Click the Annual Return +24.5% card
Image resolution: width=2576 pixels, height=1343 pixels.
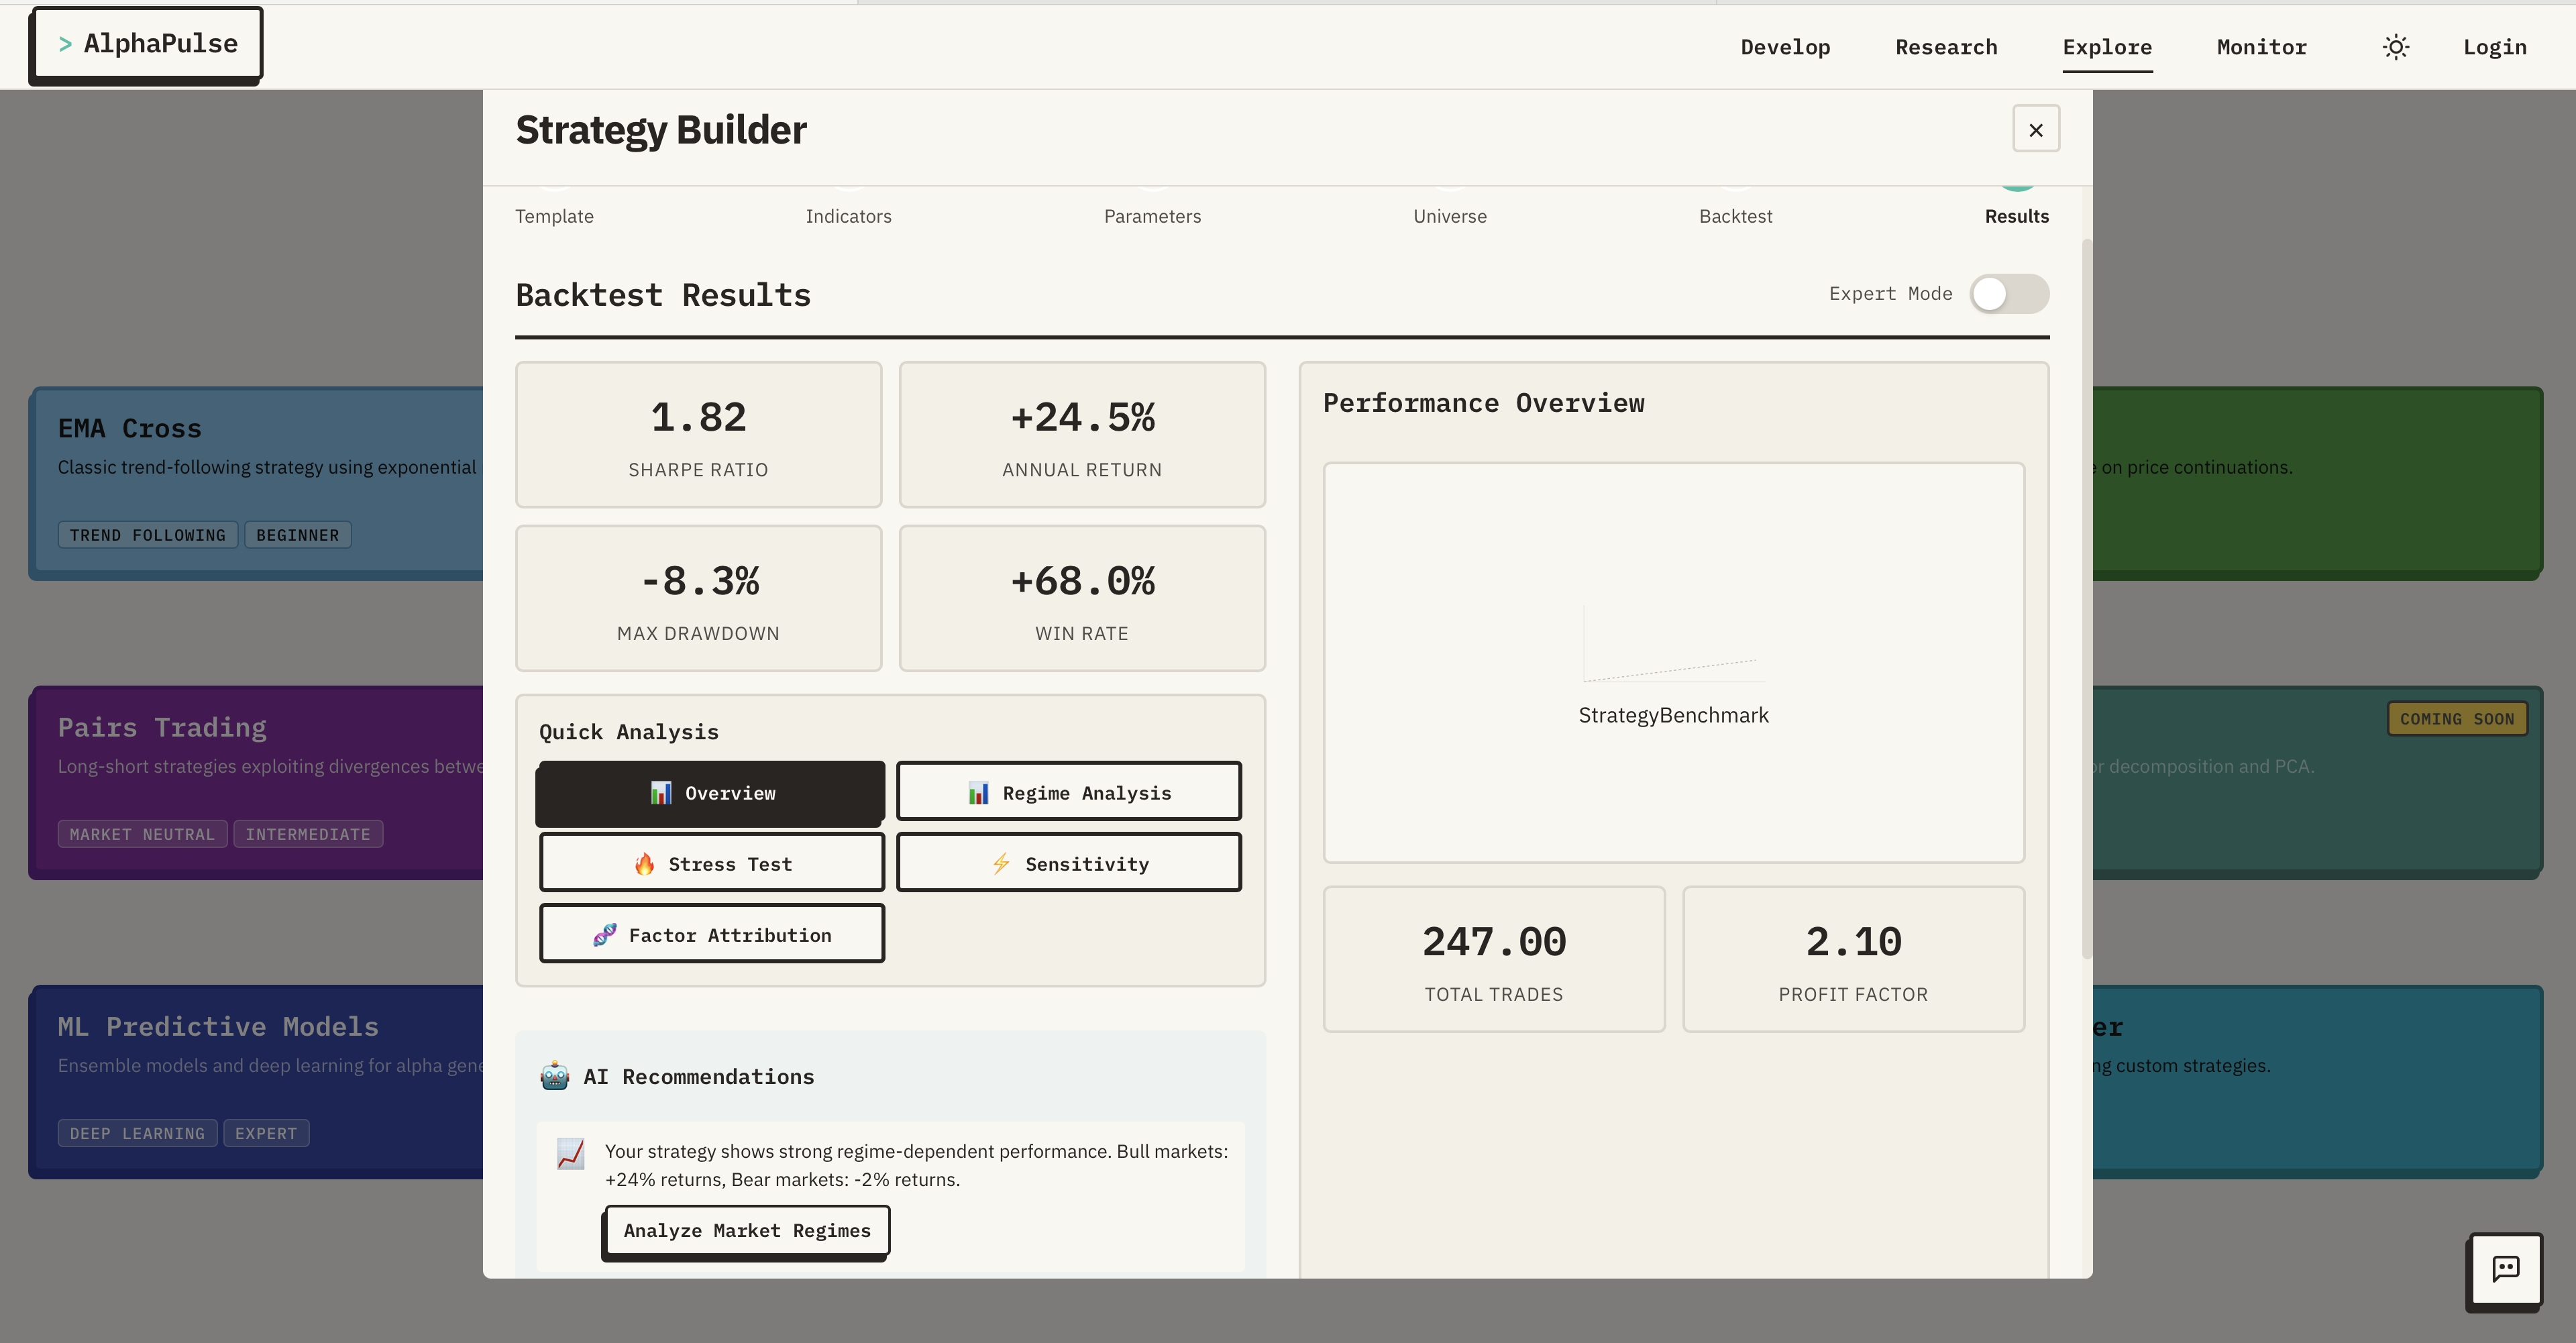tap(1082, 435)
